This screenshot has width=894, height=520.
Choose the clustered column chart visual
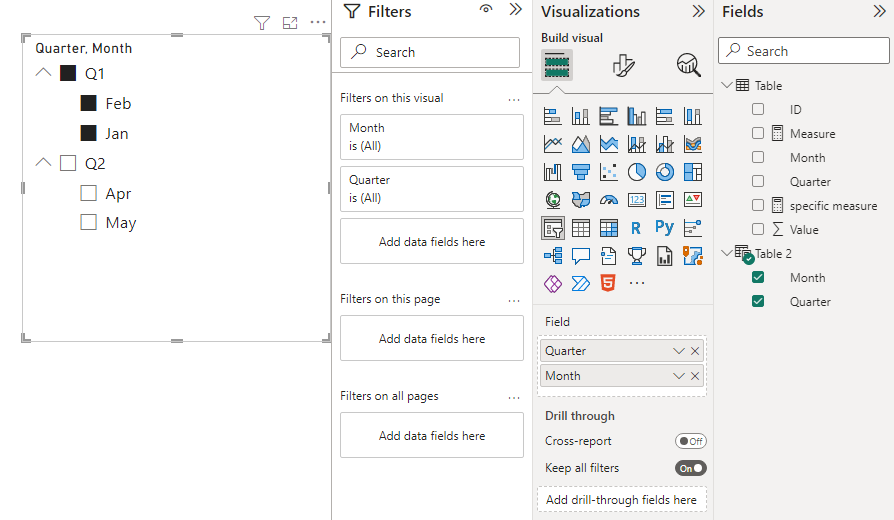coord(636,116)
